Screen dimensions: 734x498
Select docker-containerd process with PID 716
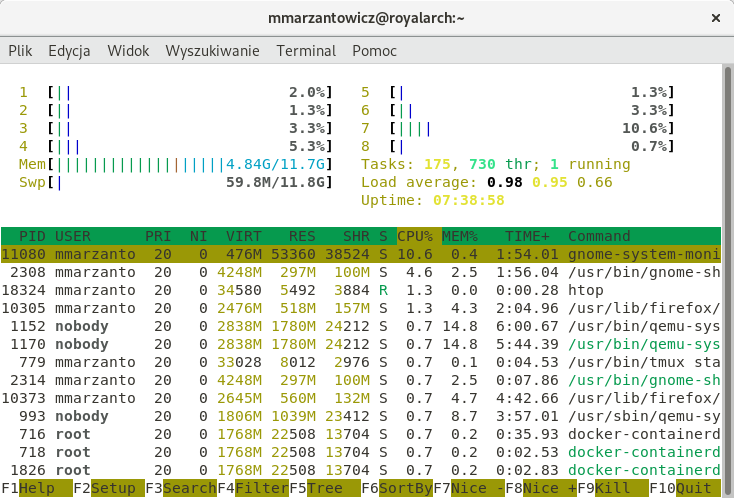(361, 434)
